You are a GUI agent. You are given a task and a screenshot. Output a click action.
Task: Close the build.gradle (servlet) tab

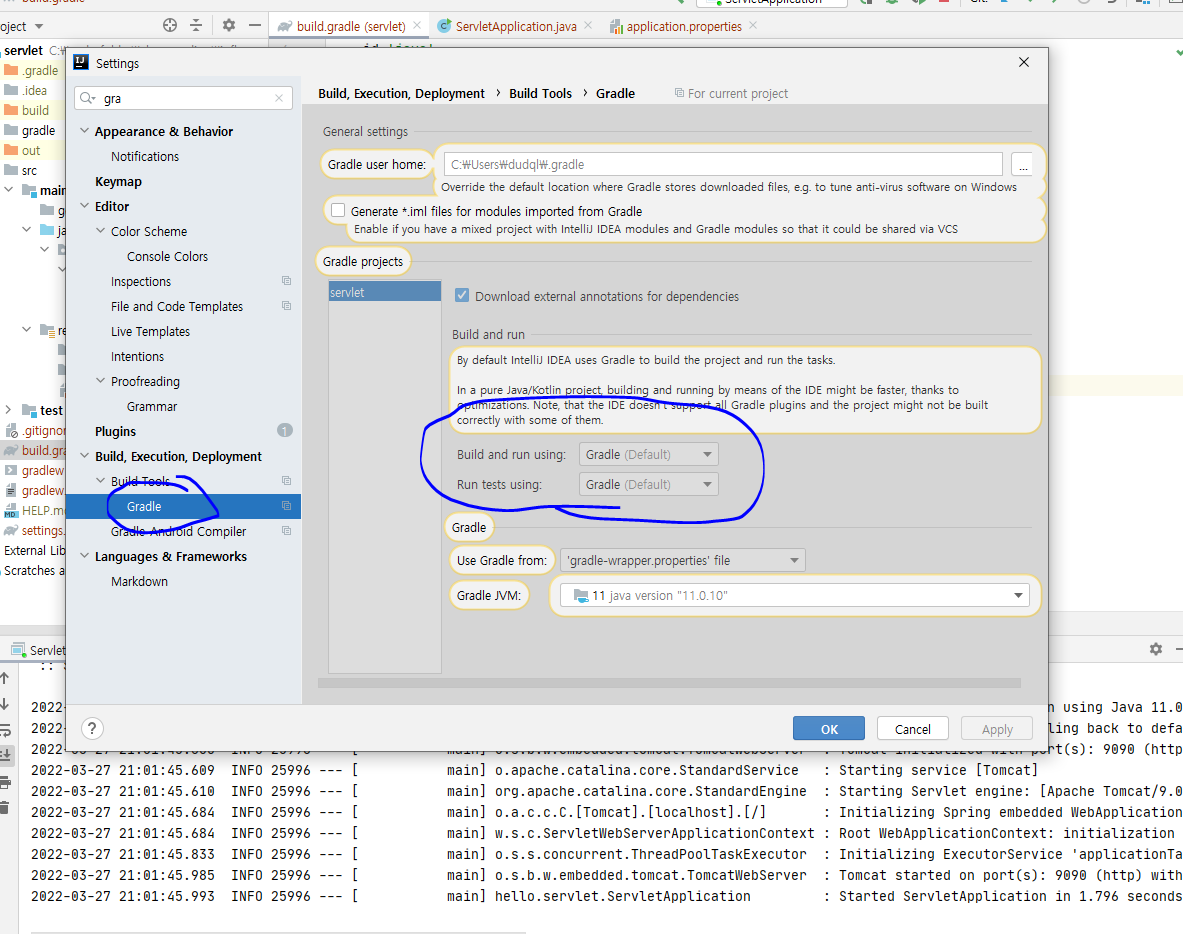pyautogui.click(x=417, y=26)
